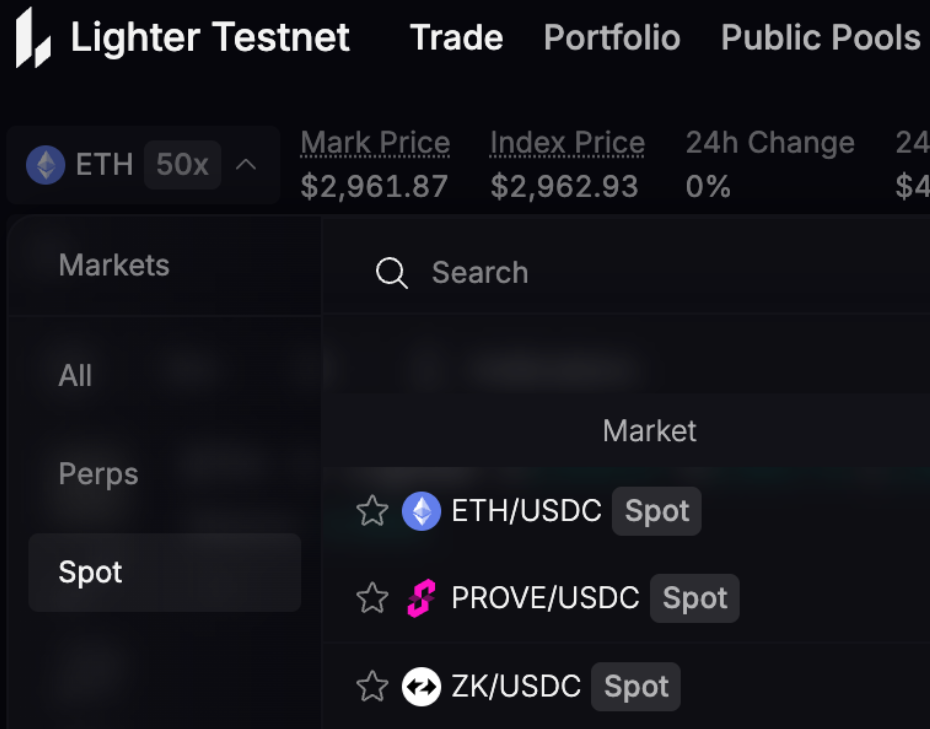The height and width of the screenshot is (729, 930).
Task: Go to Public Pools tab
Action: [820, 38]
